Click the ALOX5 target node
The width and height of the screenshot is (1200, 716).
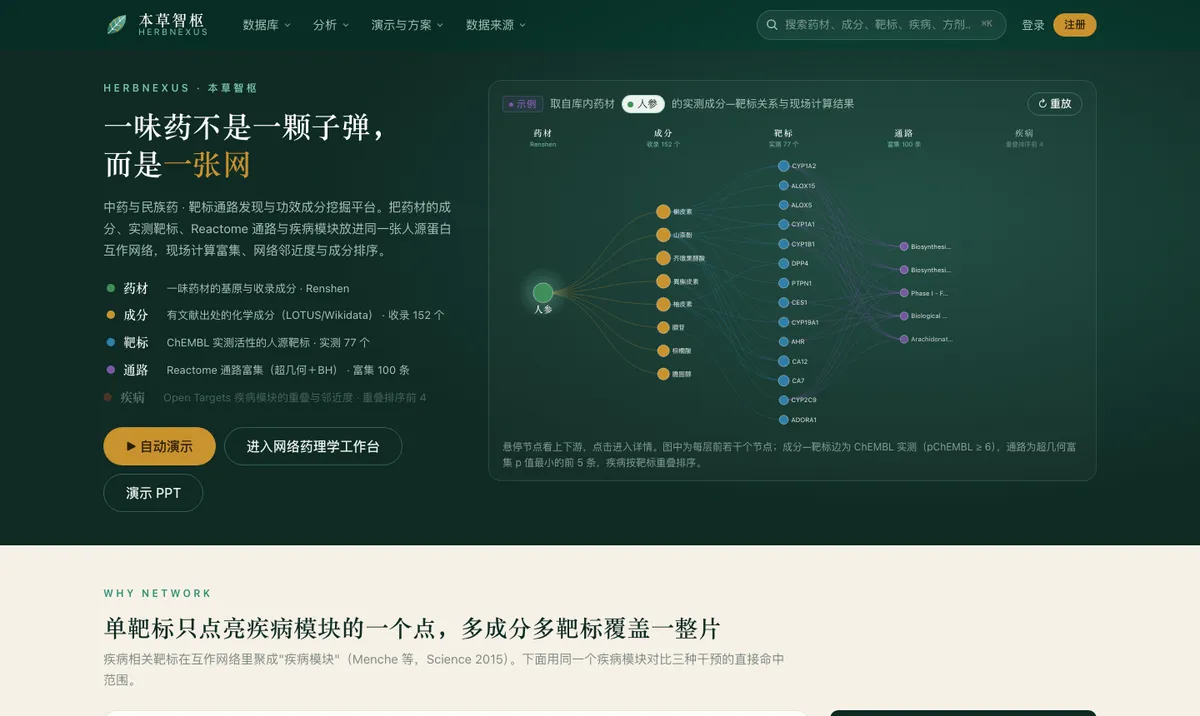pos(784,205)
